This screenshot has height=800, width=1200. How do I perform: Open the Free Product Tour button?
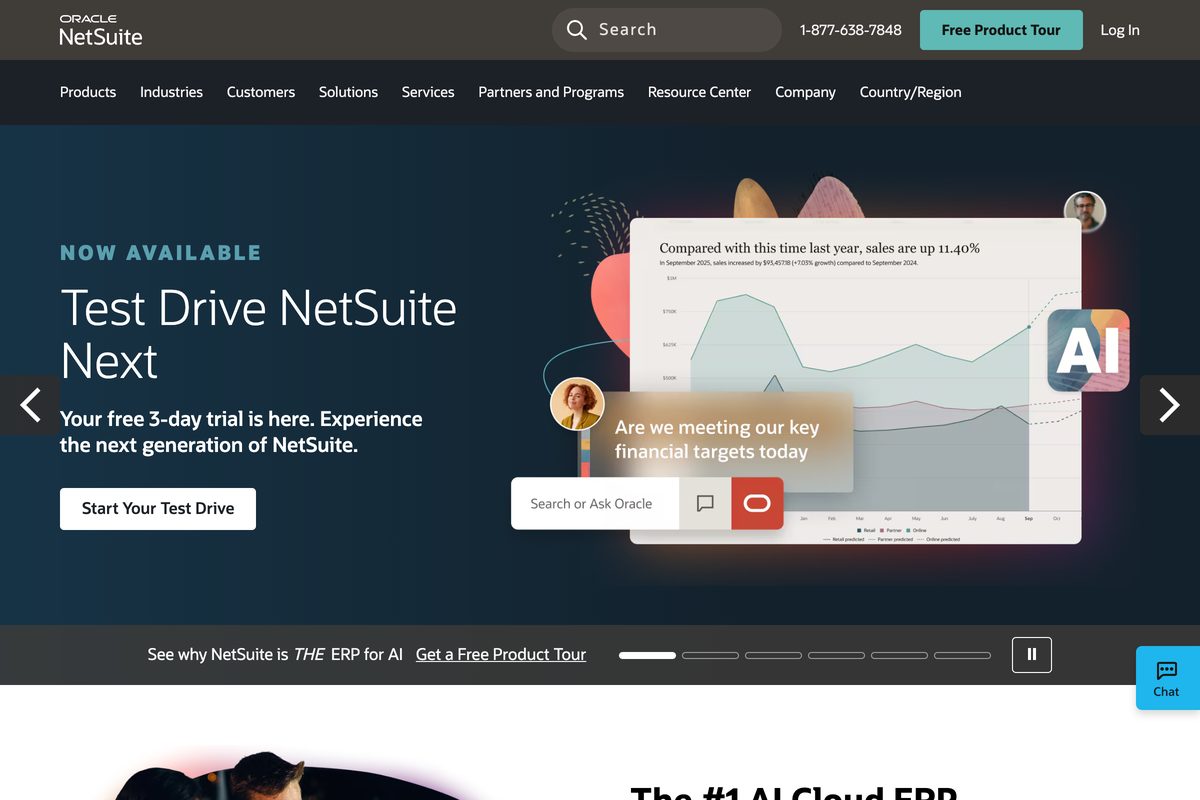click(x=1001, y=30)
